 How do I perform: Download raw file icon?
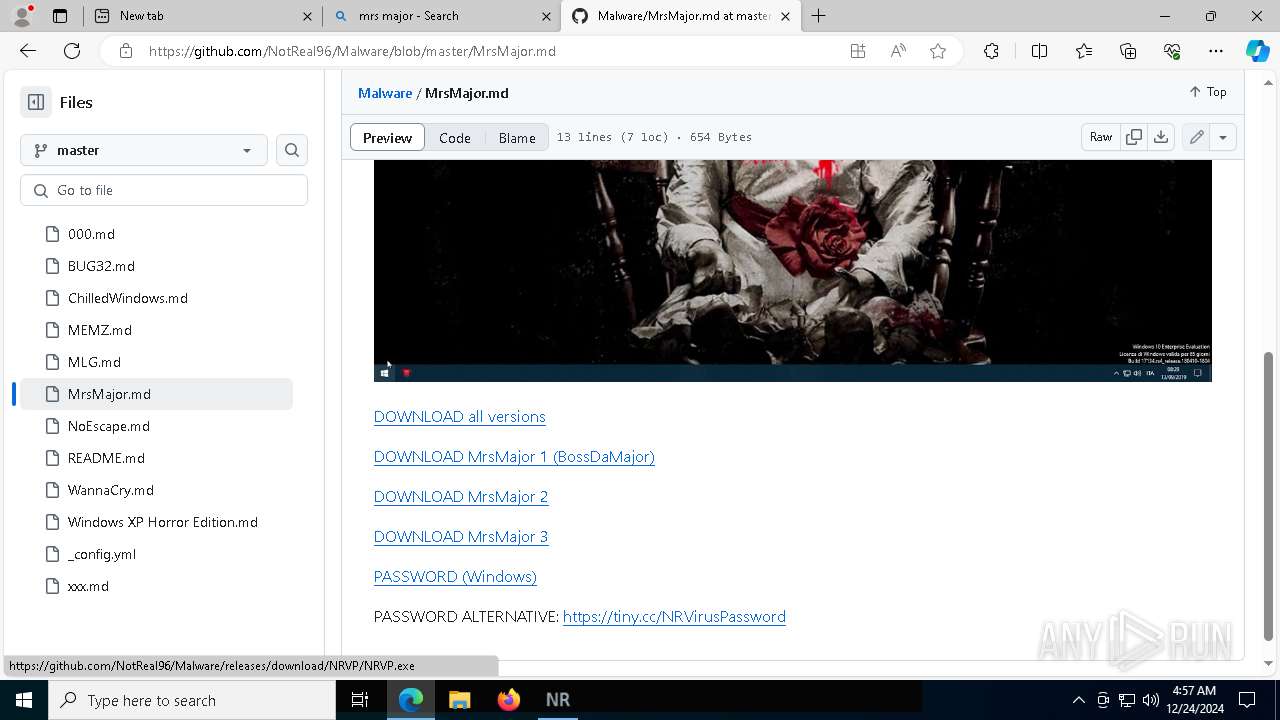click(x=1161, y=137)
